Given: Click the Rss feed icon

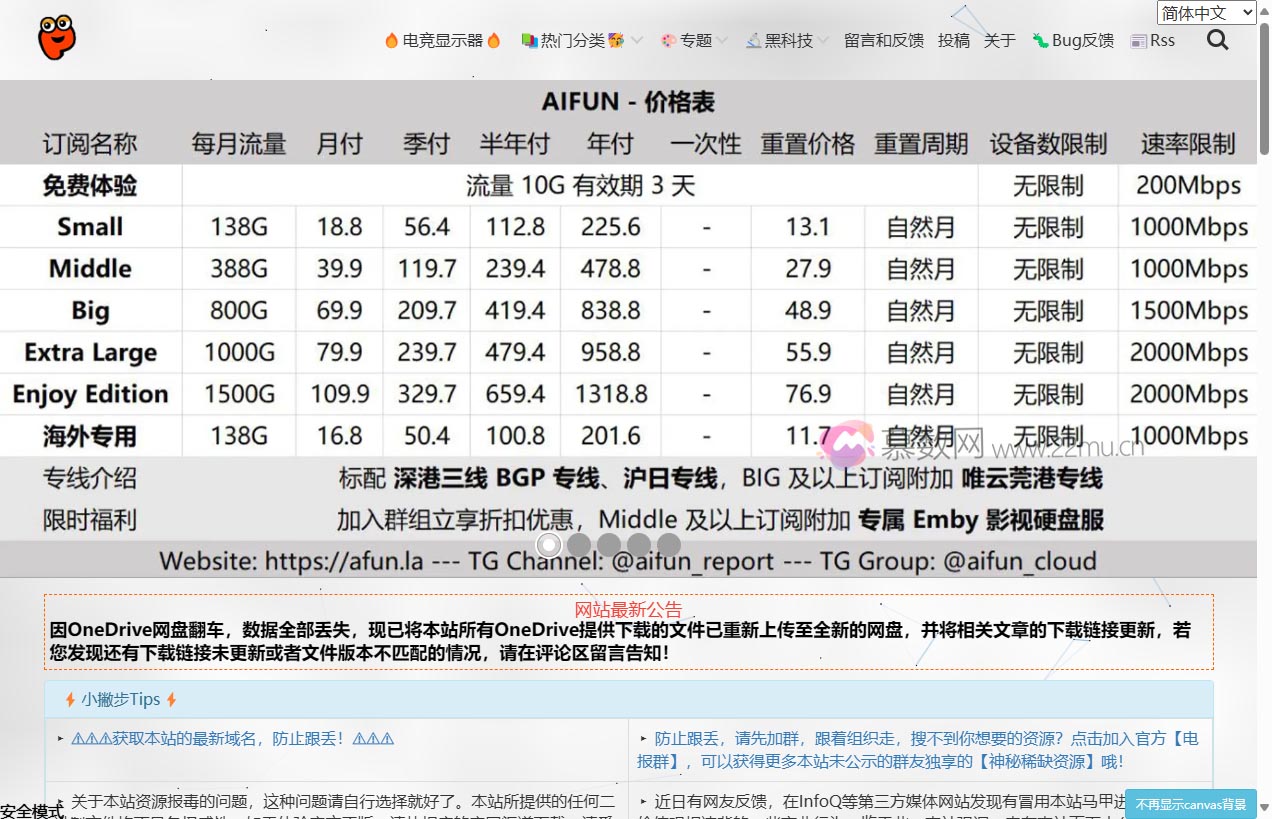Looking at the screenshot, I should (1138, 41).
